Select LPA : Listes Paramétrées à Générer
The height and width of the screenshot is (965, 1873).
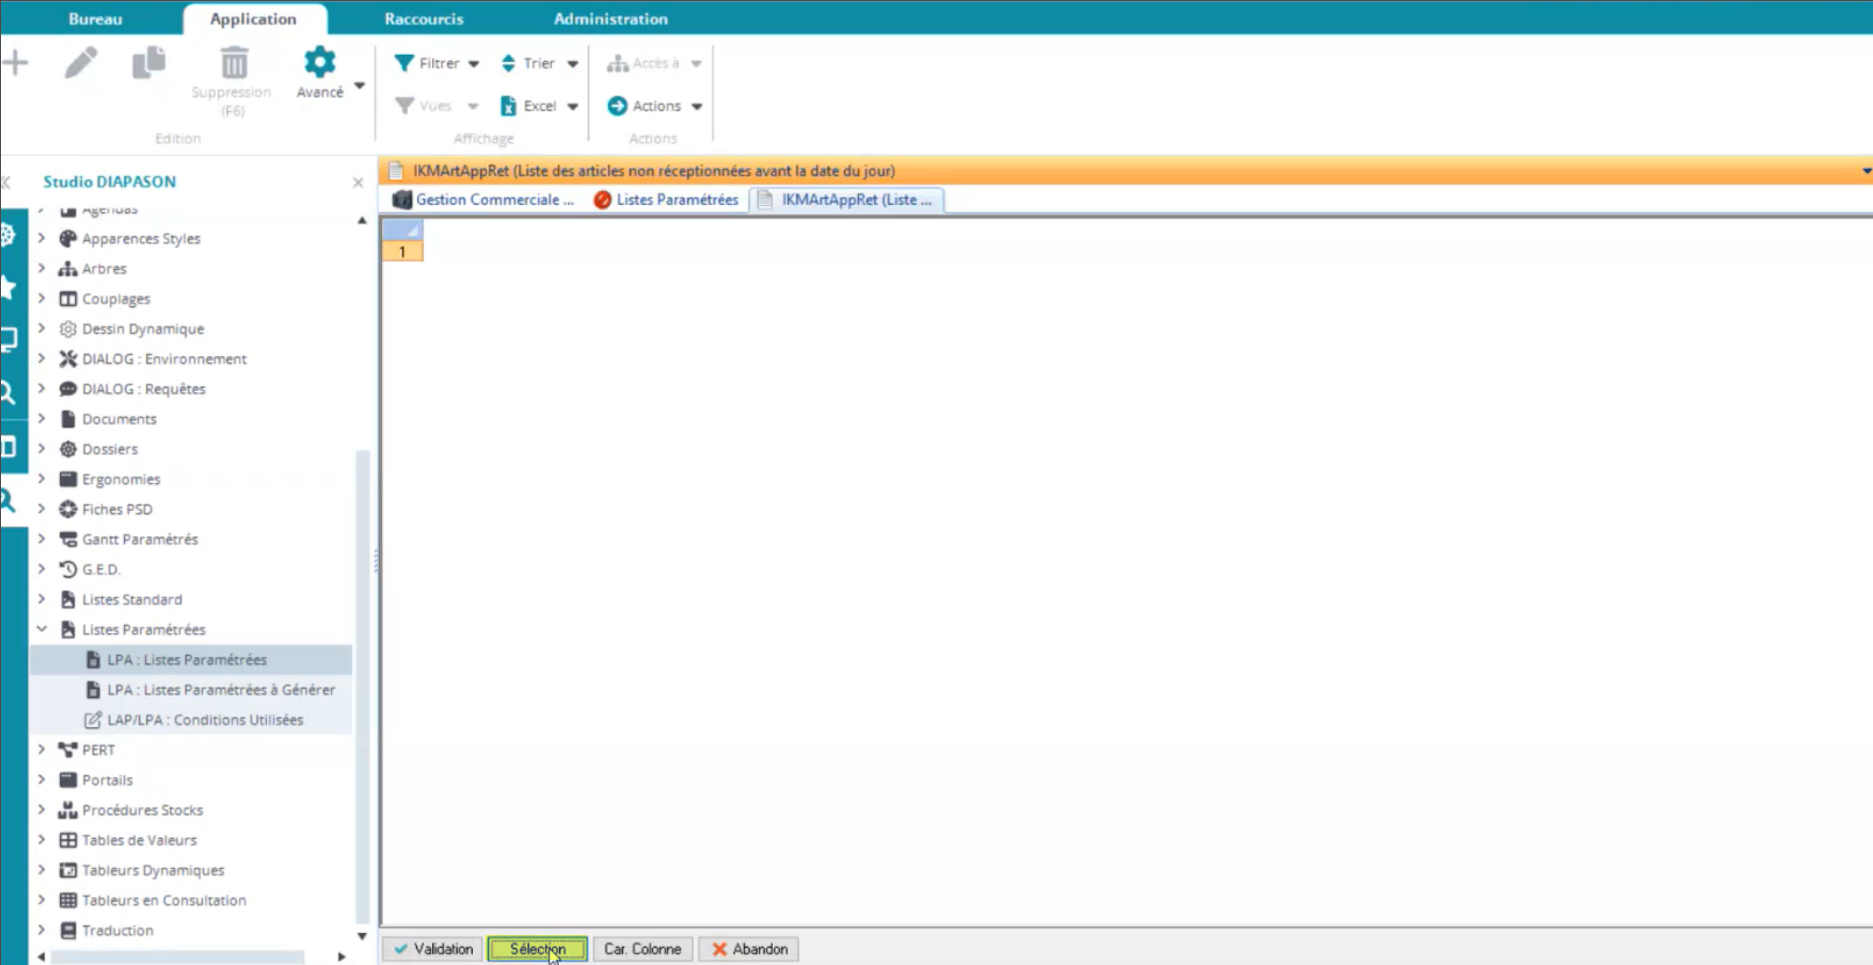coord(221,689)
